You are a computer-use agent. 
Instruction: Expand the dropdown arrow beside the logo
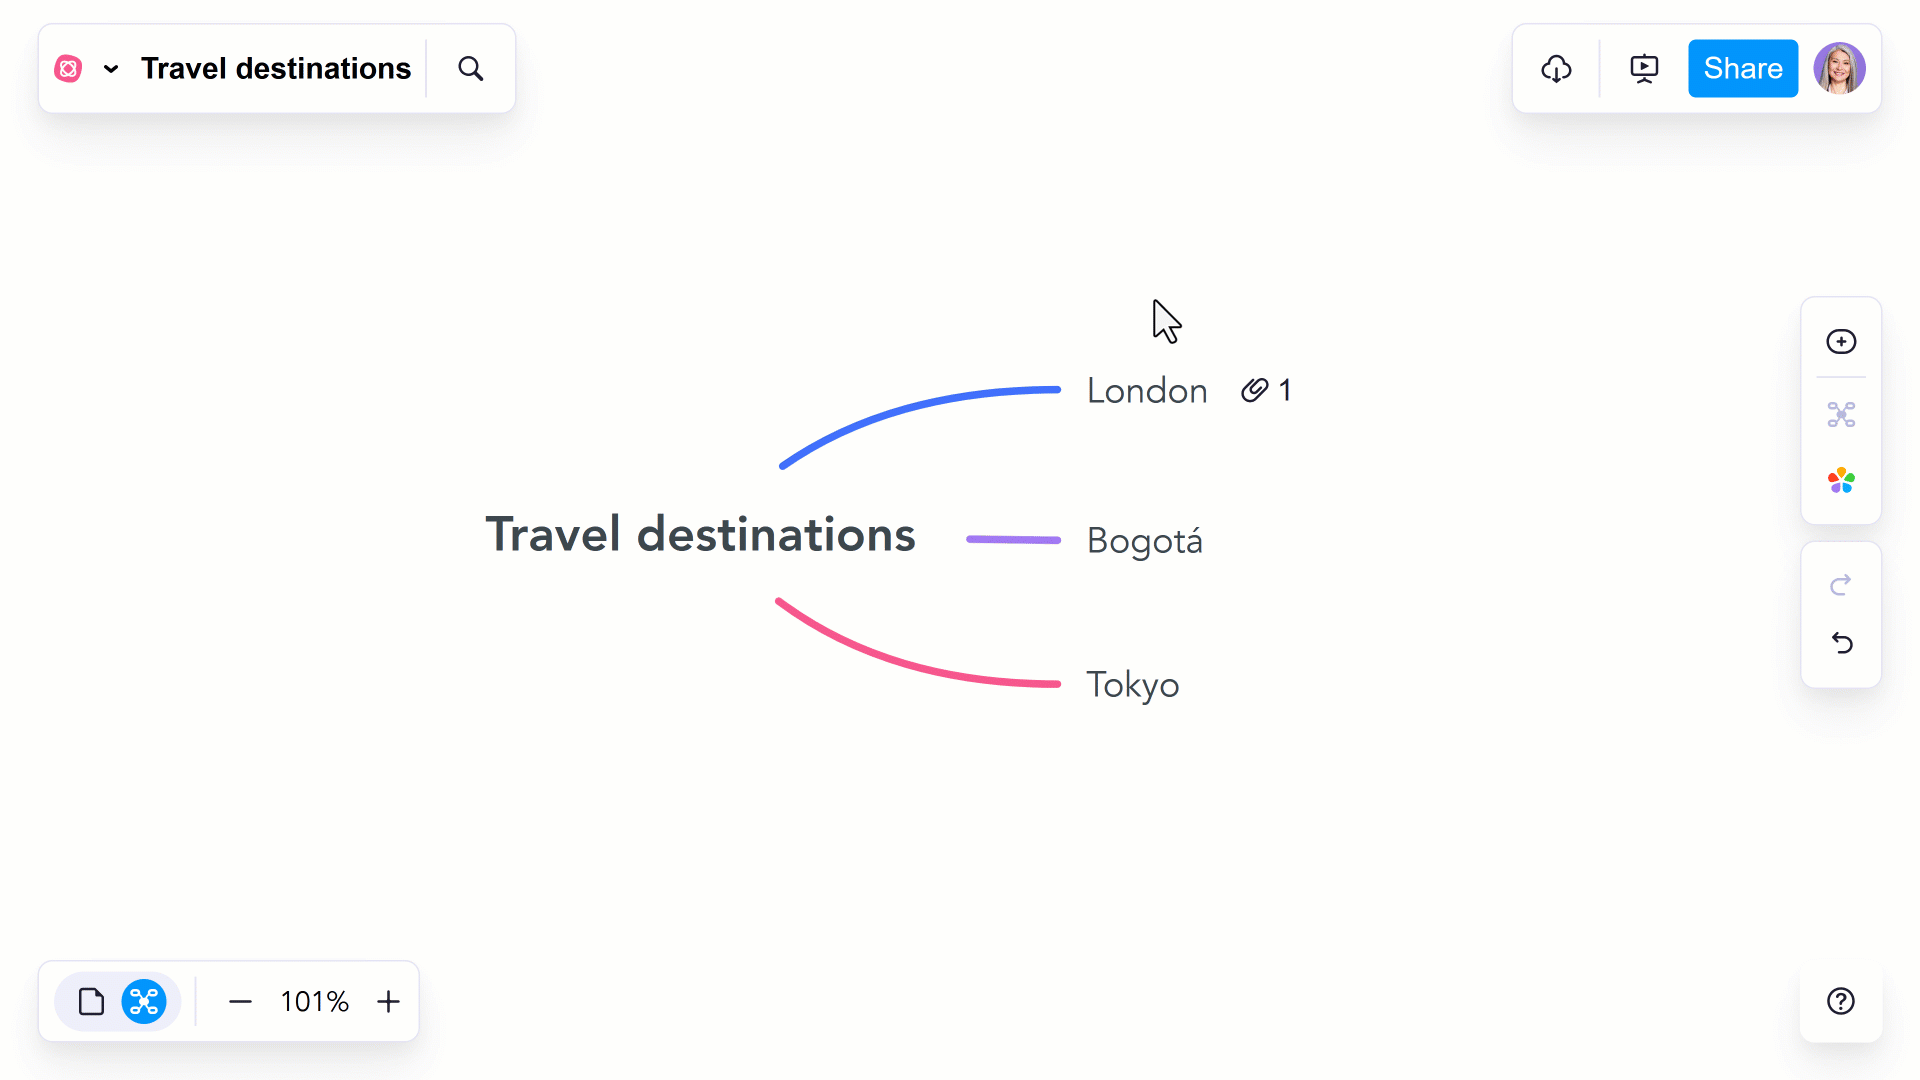coord(111,69)
